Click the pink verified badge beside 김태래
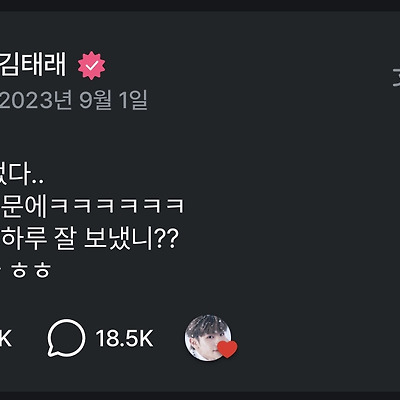The image size is (400, 400). 91,66
